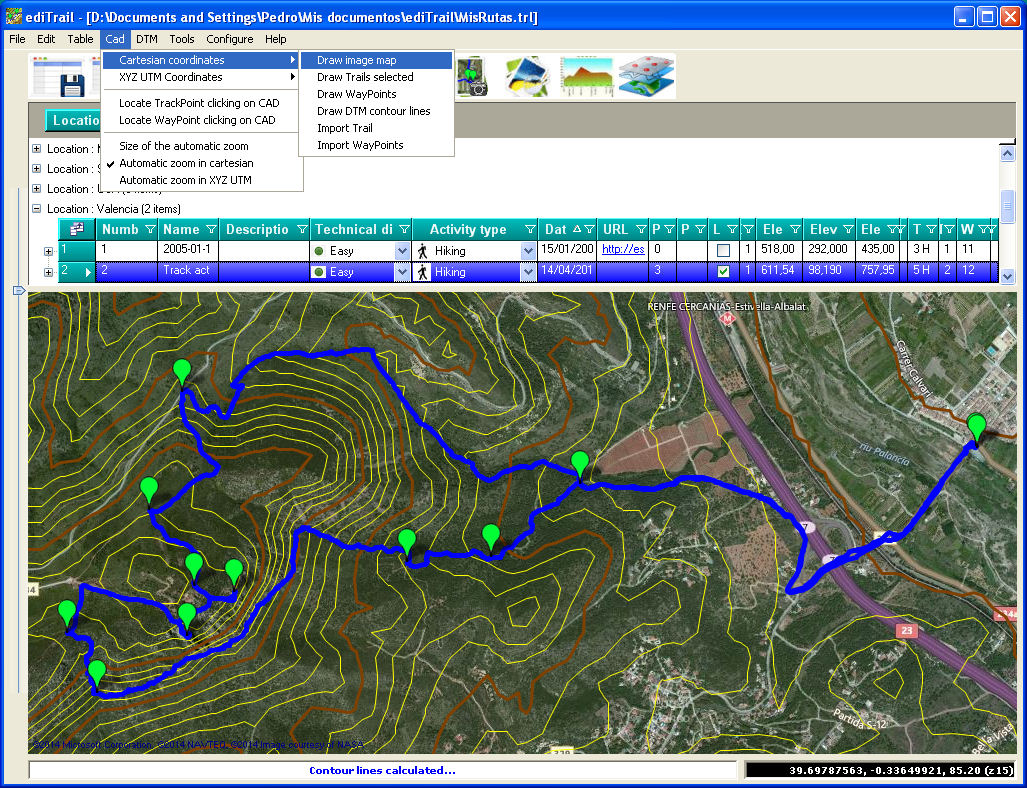1027x788 pixels.
Task: Click the layered terrain map icon
Action: (x=646, y=77)
